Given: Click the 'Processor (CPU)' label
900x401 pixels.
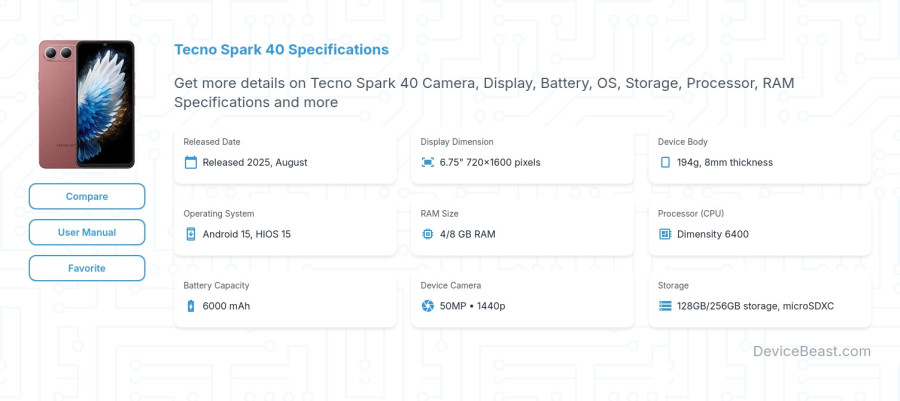Looking at the screenshot, I should tap(691, 213).
